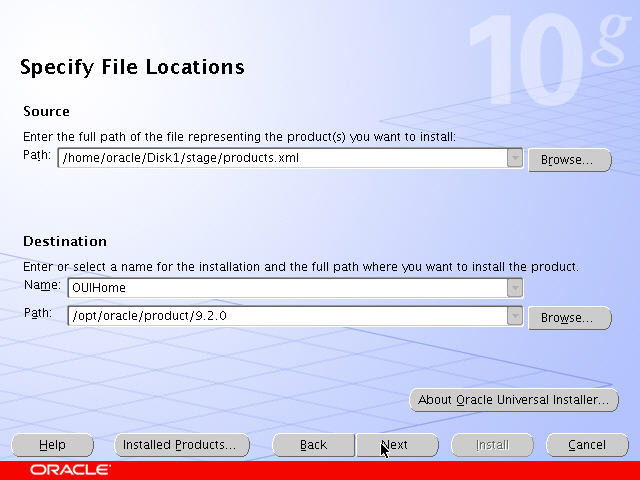Click the Destination instruction text about installation name
The image size is (640, 480).
pos(301,267)
